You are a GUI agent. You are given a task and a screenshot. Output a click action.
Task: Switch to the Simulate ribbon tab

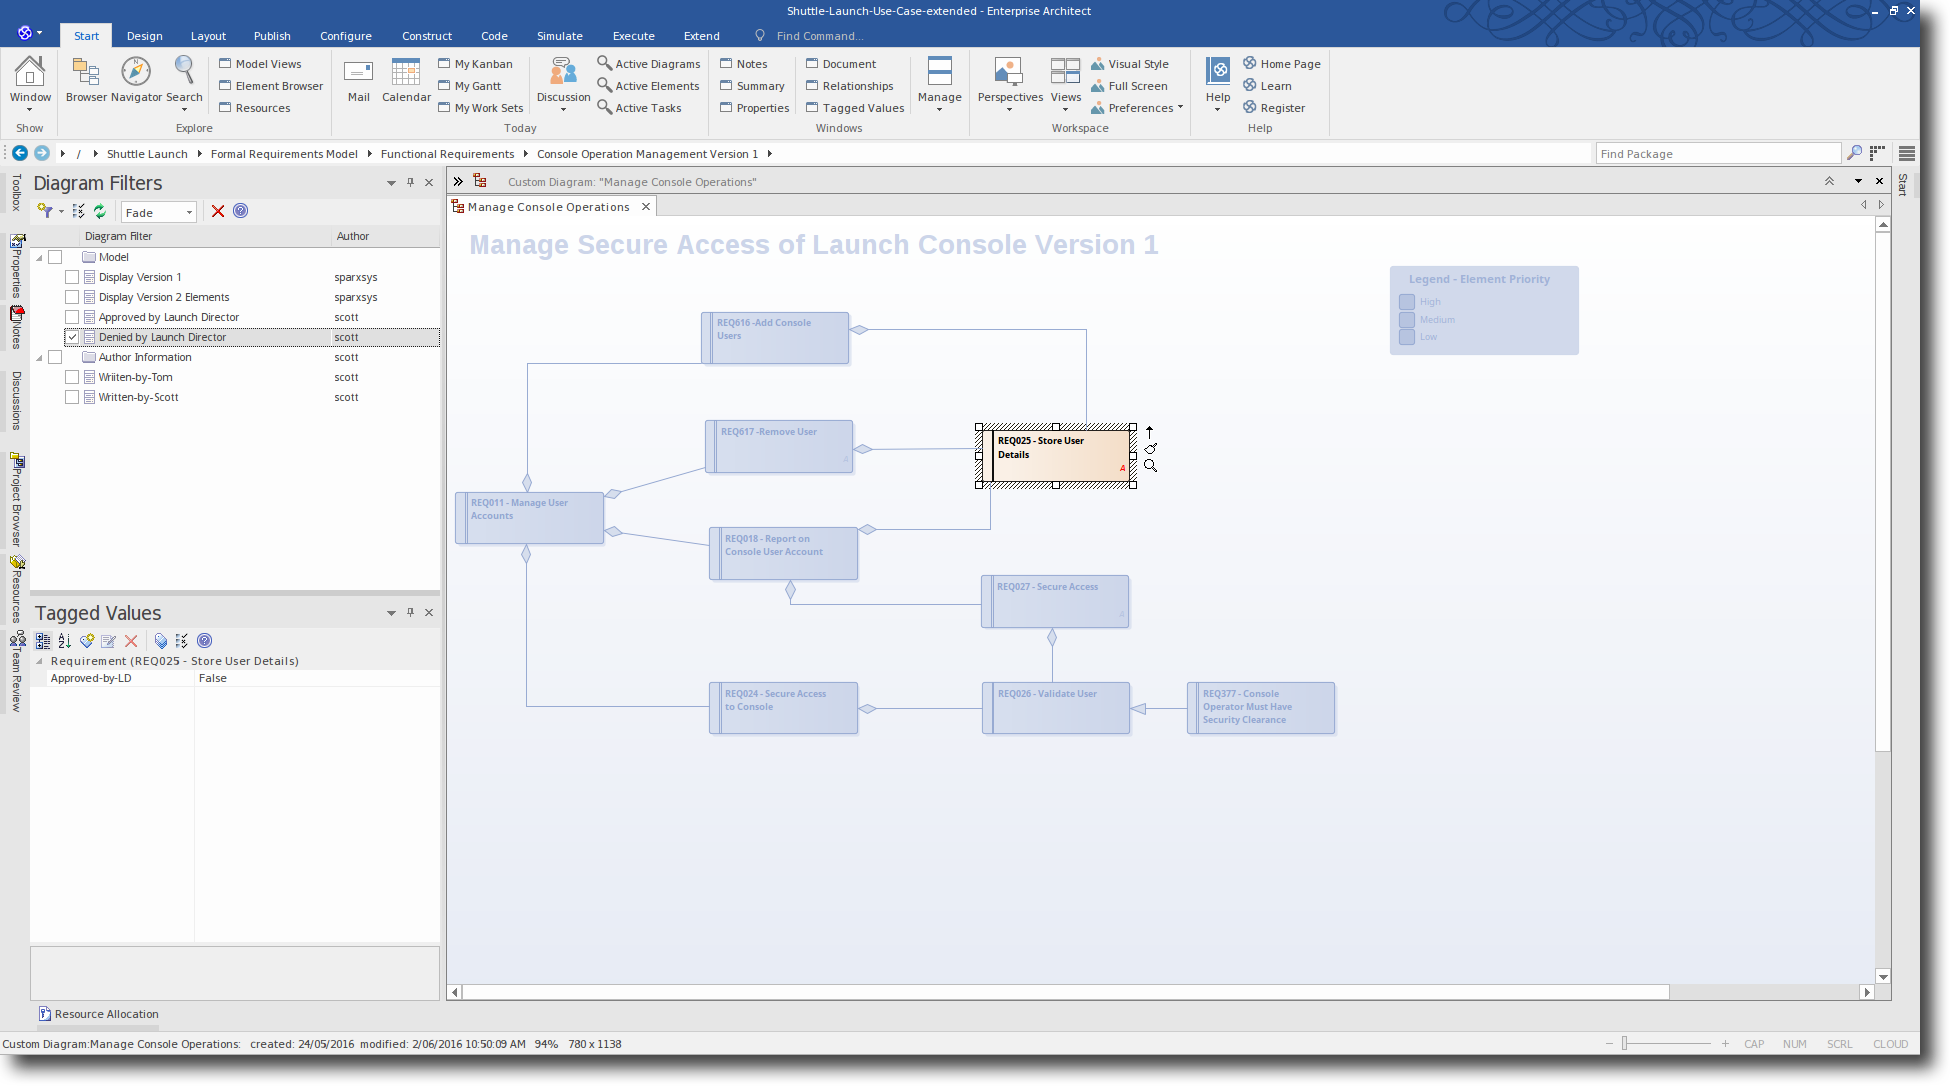[559, 35]
